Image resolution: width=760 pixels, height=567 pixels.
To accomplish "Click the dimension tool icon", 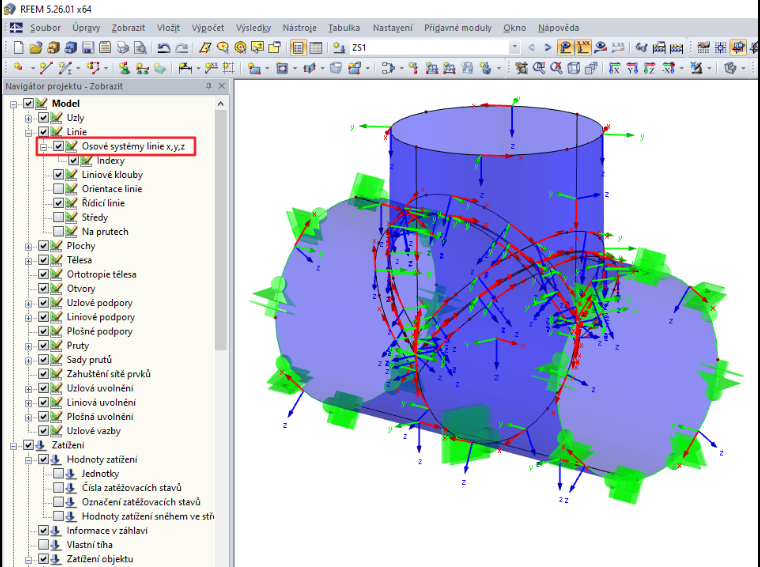I will pyautogui.click(x=184, y=68).
